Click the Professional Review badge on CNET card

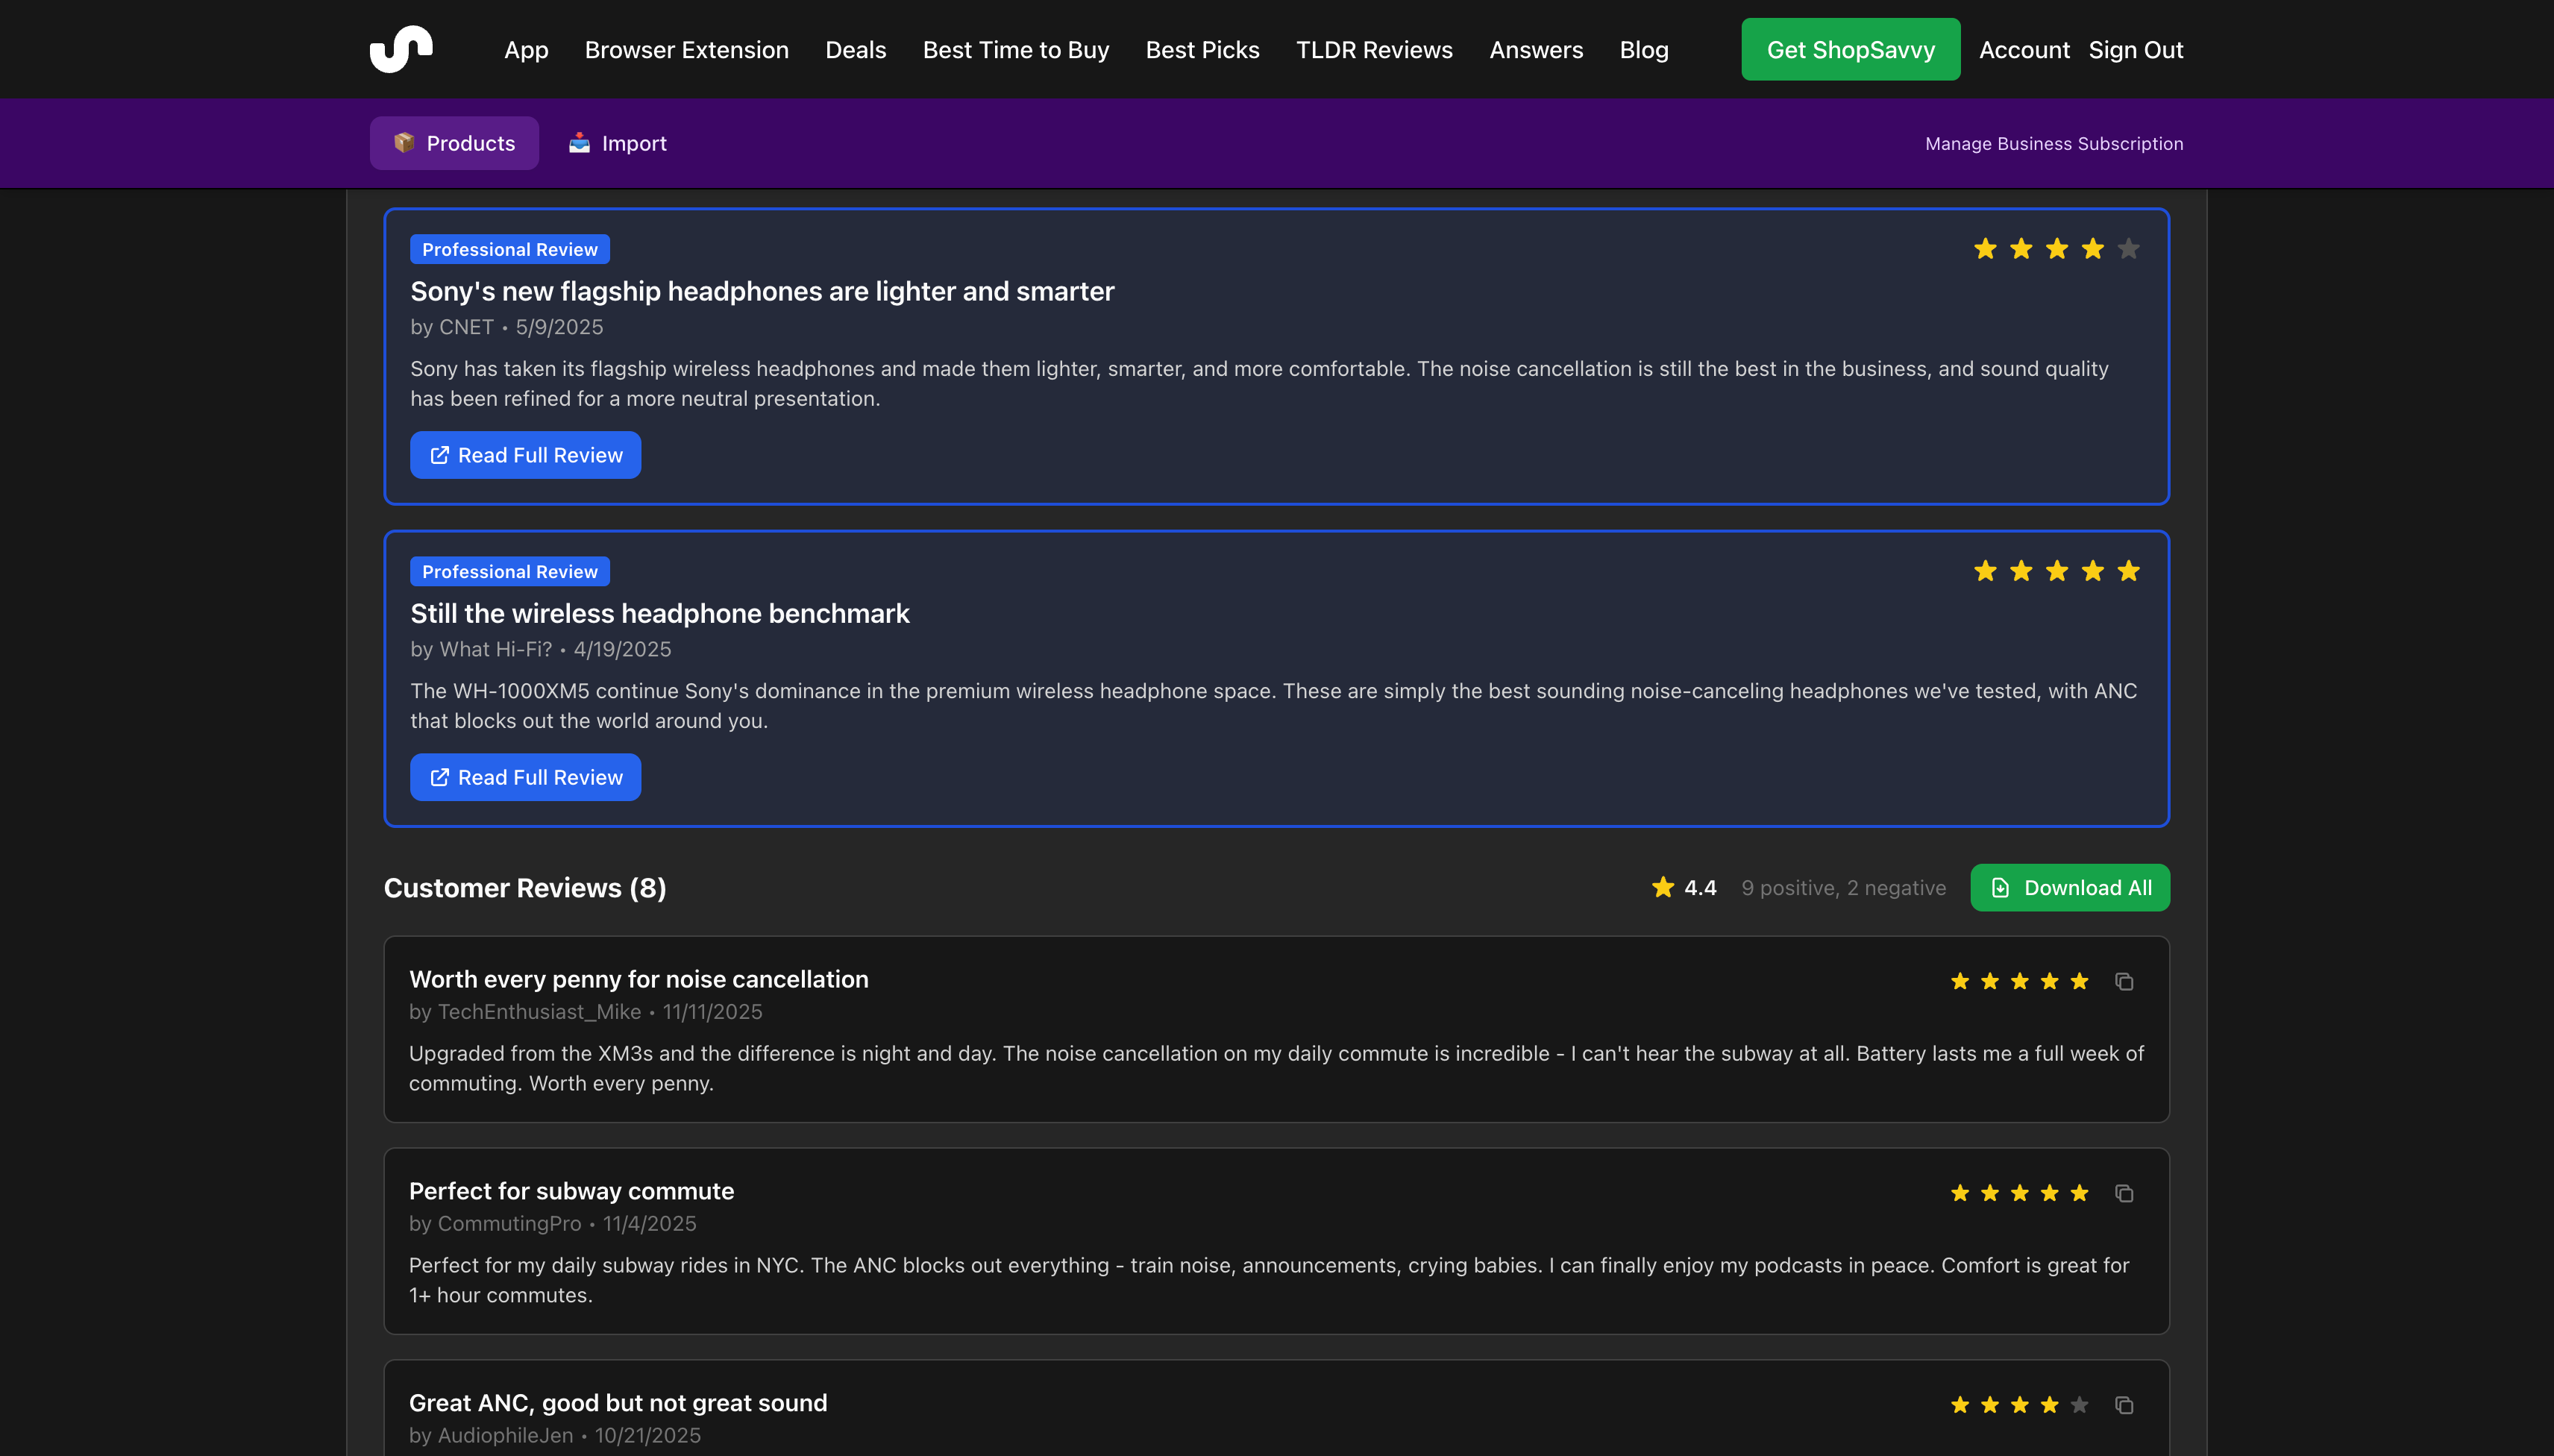509,249
